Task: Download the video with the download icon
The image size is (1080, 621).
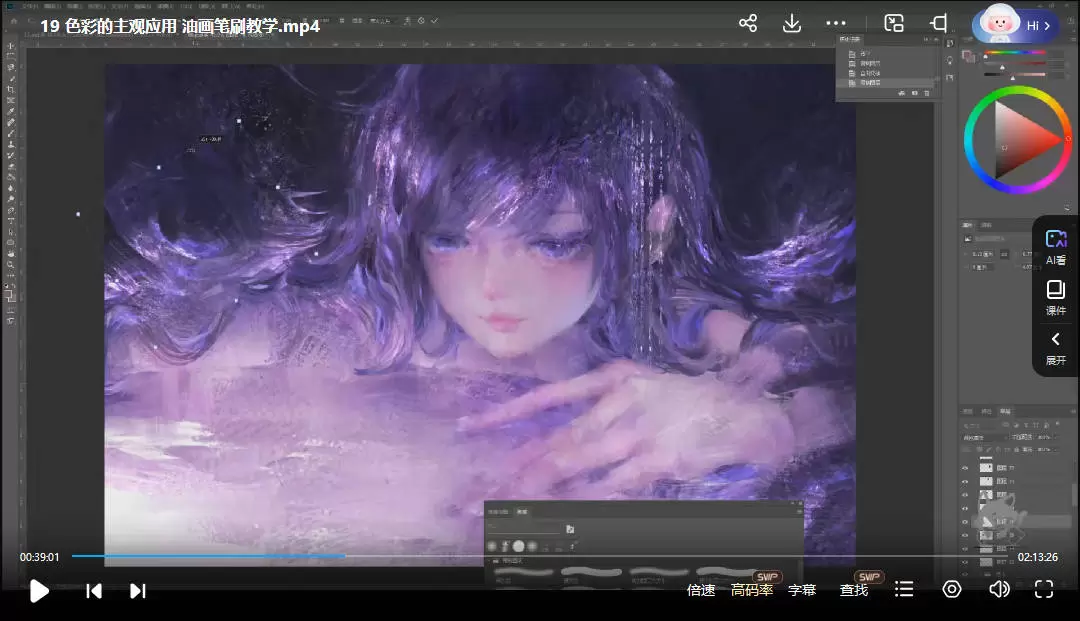Action: [x=792, y=23]
